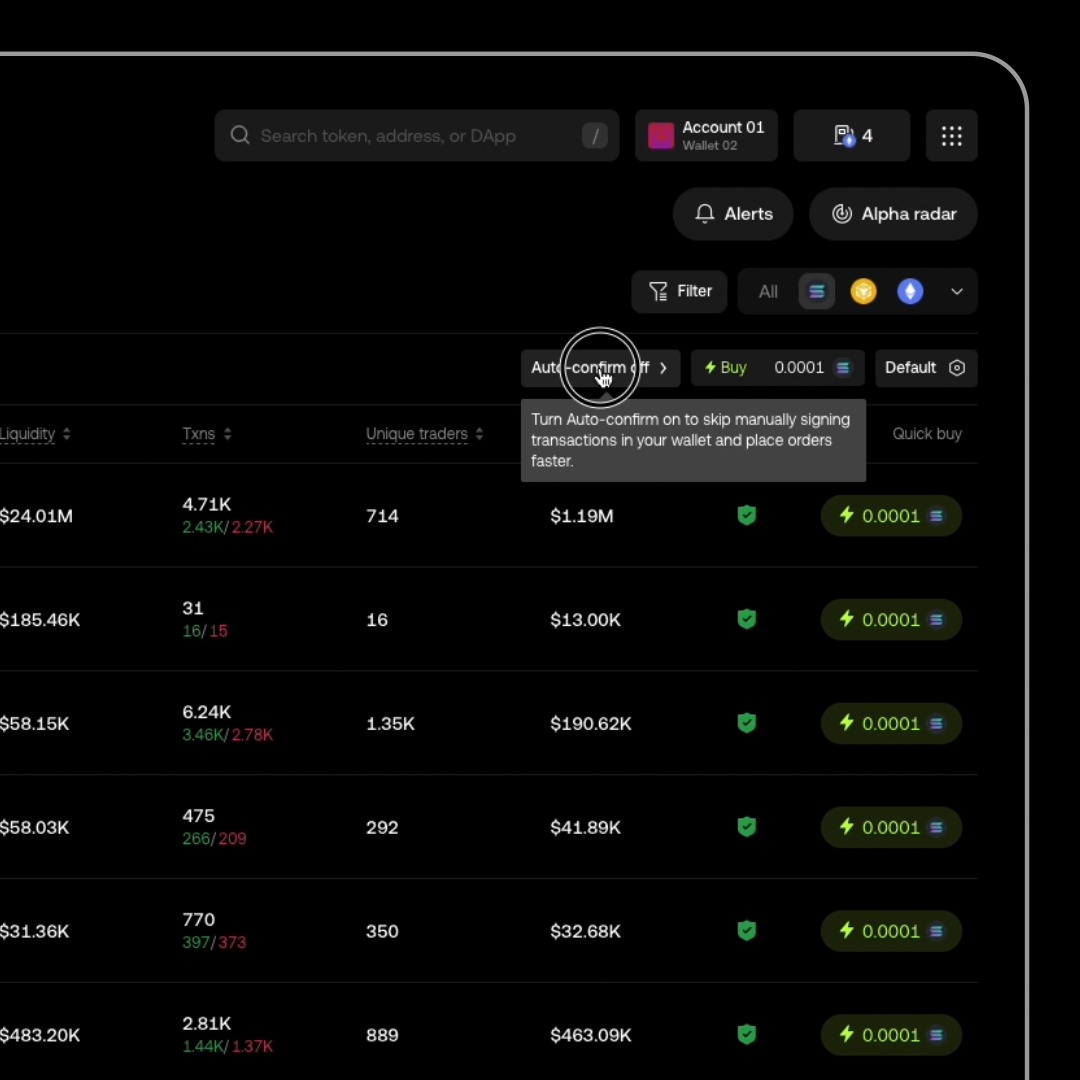Select the Solana chain icon
1080x1080 pixels.
(x=816, y=291)
